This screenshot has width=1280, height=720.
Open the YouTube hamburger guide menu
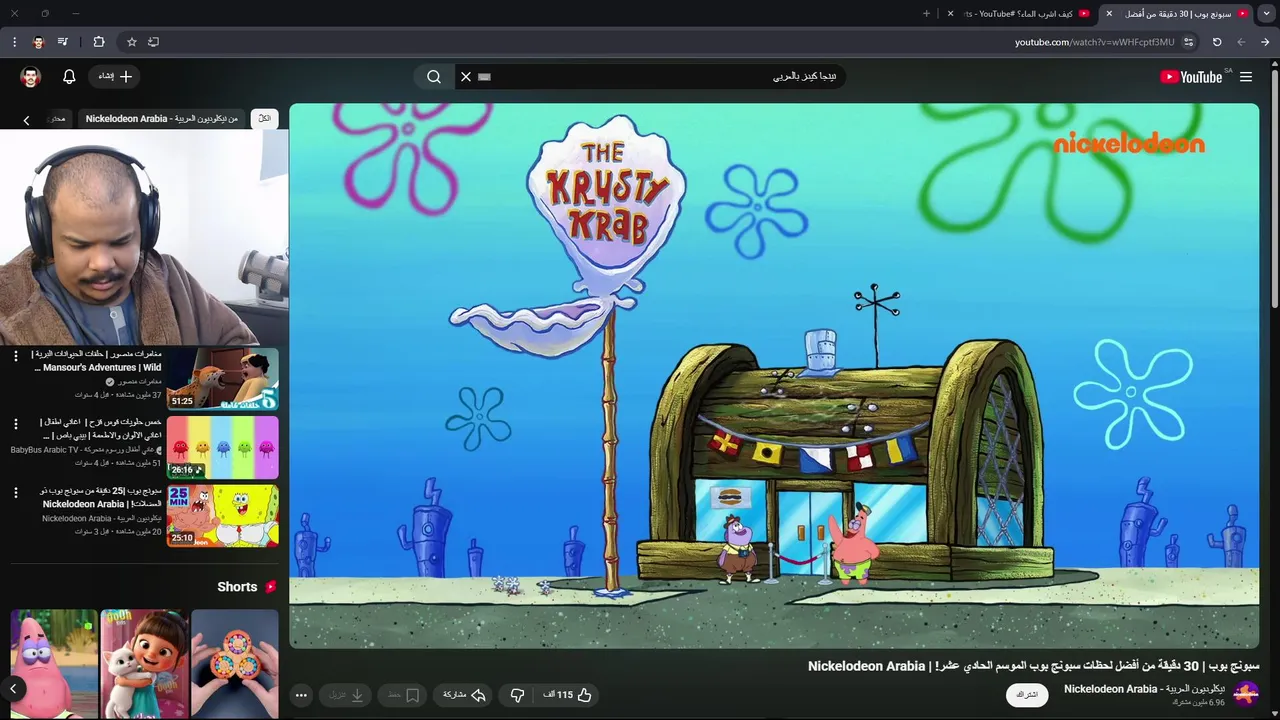tap(1246, 77)
